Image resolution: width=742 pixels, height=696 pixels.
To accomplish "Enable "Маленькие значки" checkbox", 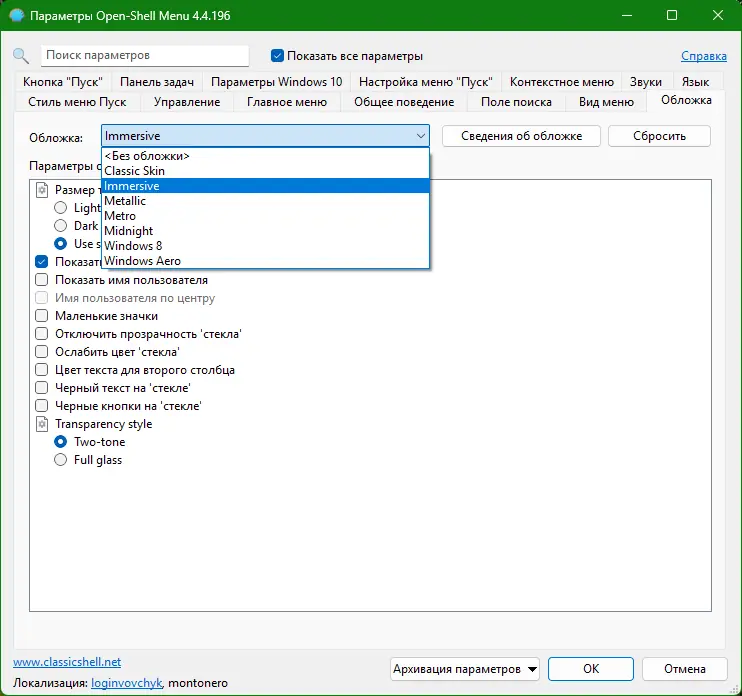I will [42, 316].
